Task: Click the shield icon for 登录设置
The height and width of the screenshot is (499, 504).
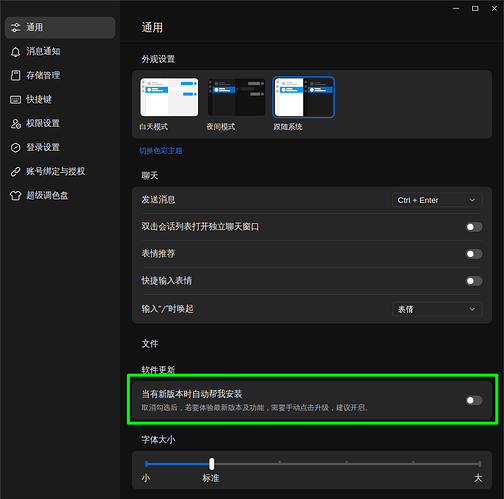Action: coord(15,148)
